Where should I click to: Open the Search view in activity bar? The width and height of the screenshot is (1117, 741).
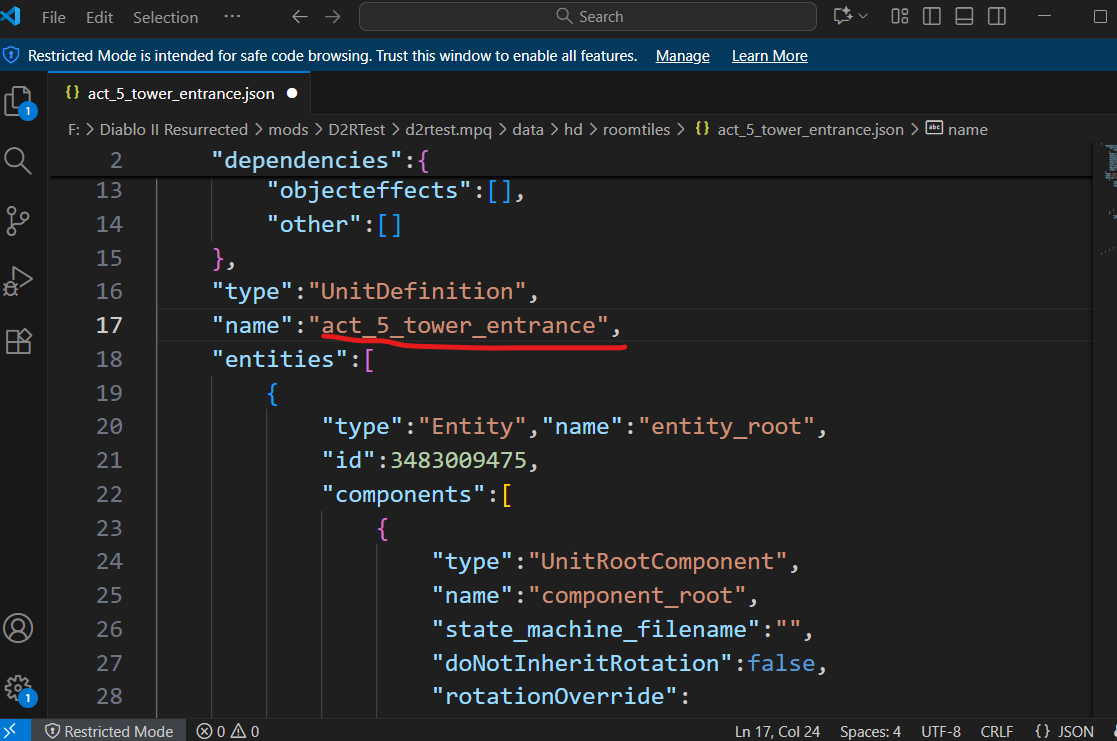[x=18, y=161]
